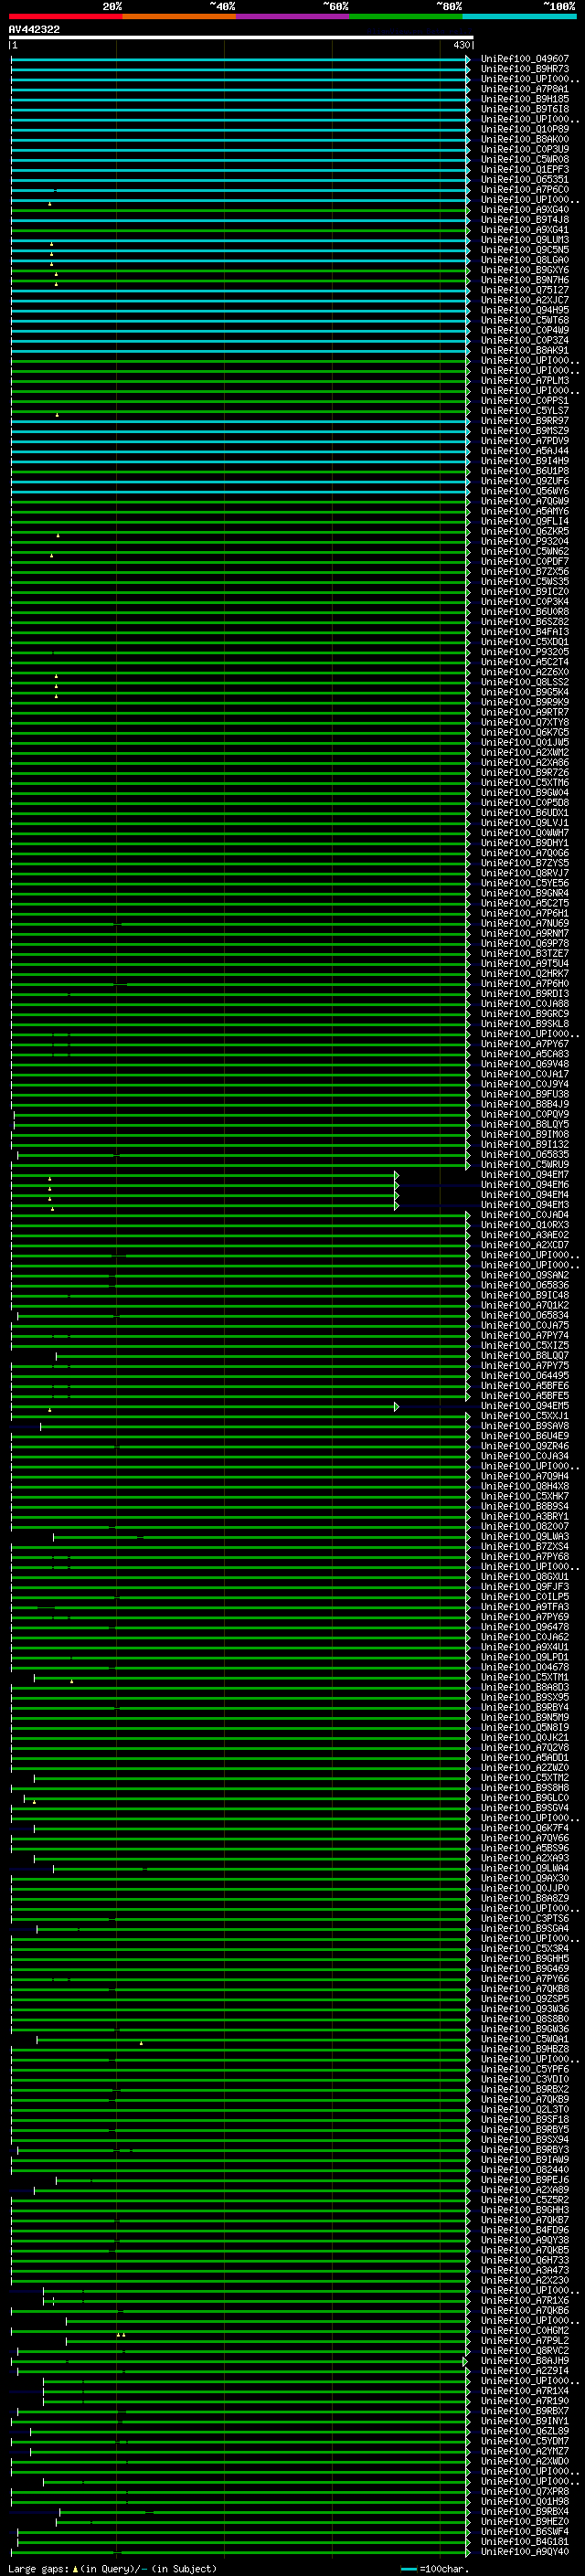585x2576 pixels.
Task: Click the UniRef100_Q69P78 label
Action: pos(525,943)
